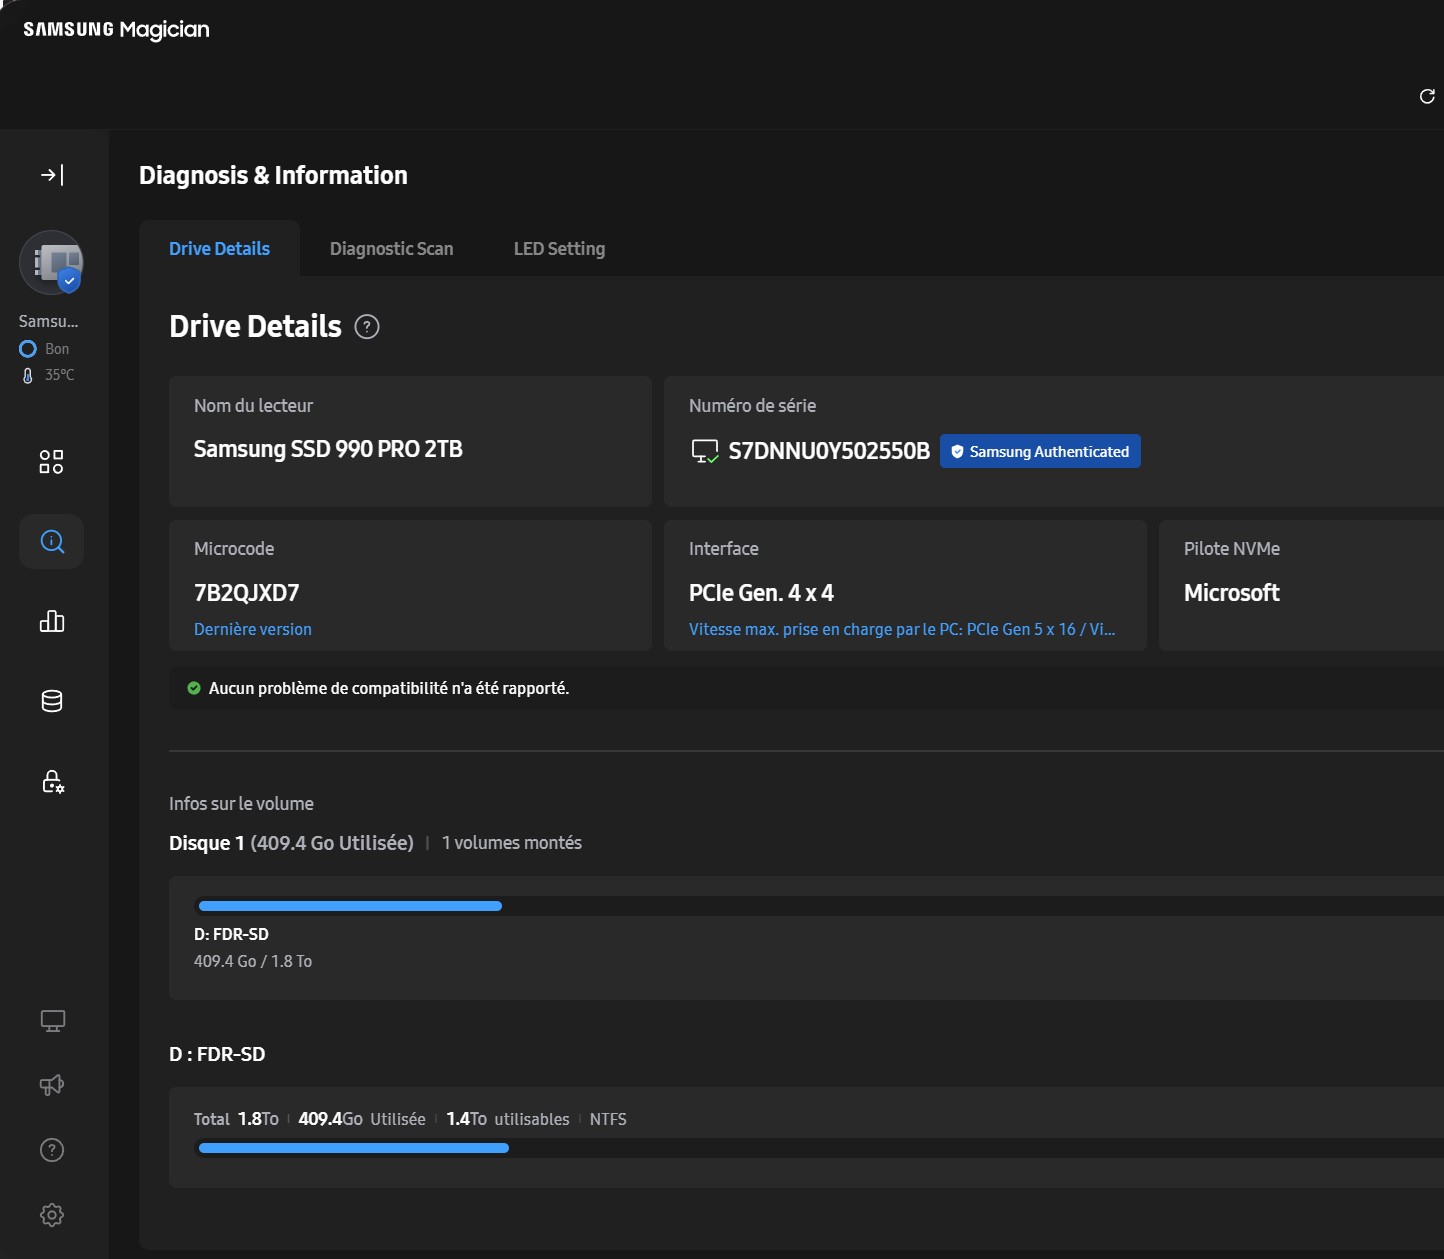Open the data management database icon
1444x1259 pixels.
pos(52,701)
